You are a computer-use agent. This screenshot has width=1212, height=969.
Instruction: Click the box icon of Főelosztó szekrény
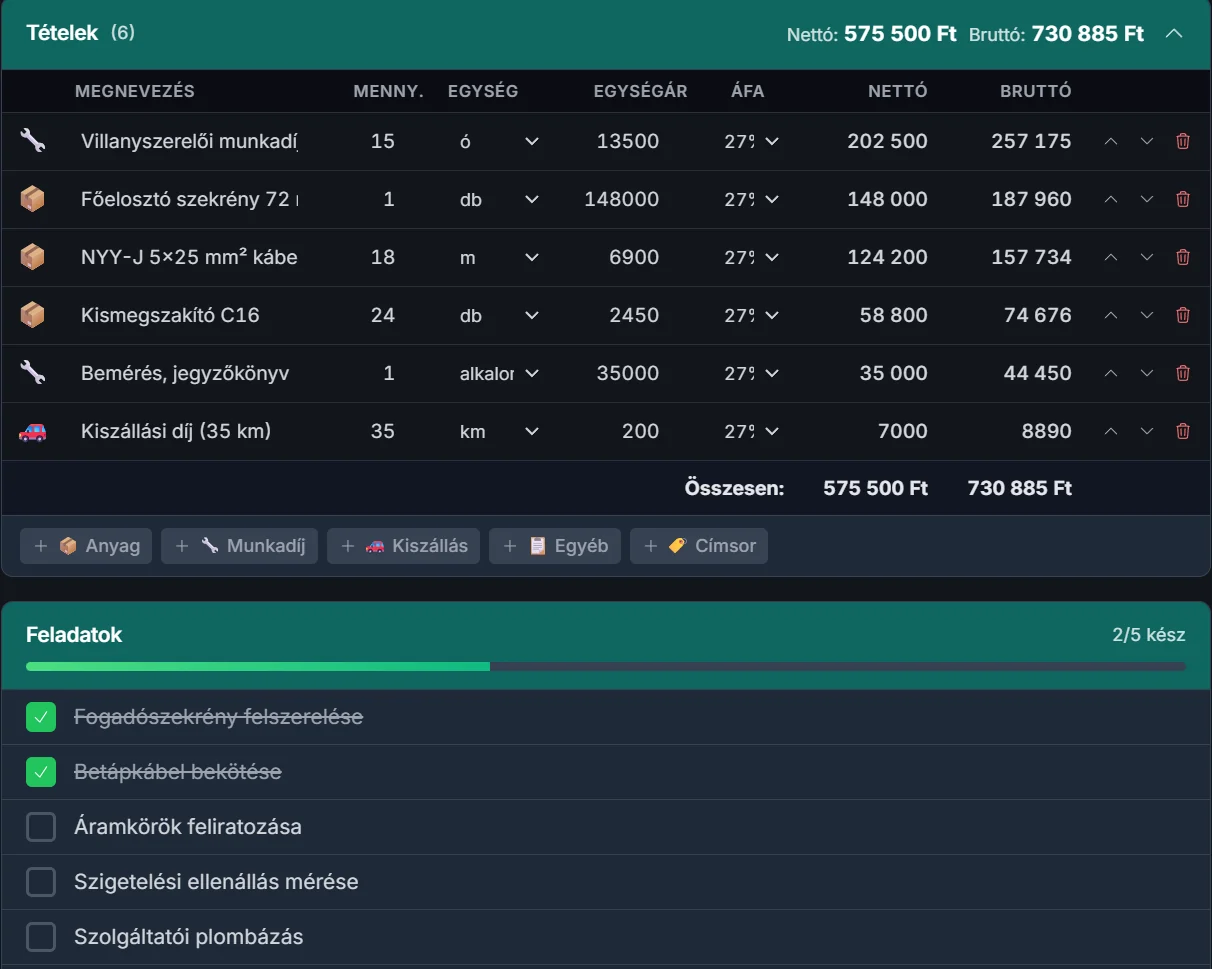33,199
